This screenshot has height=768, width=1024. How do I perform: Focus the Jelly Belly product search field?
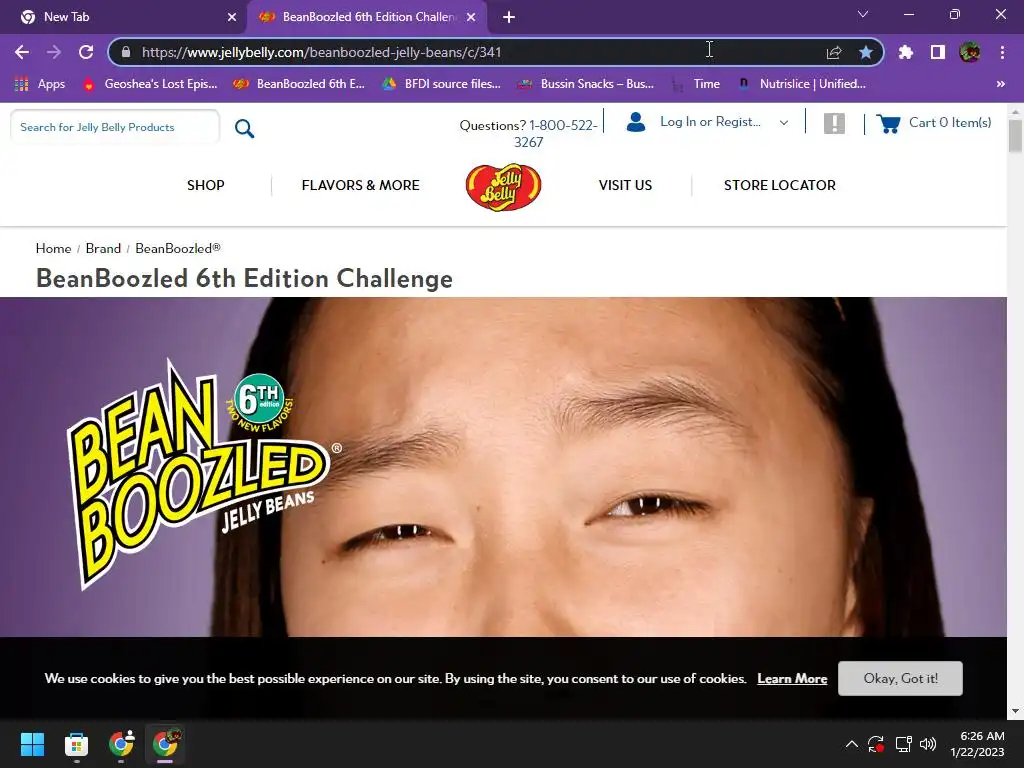[115, 127]
